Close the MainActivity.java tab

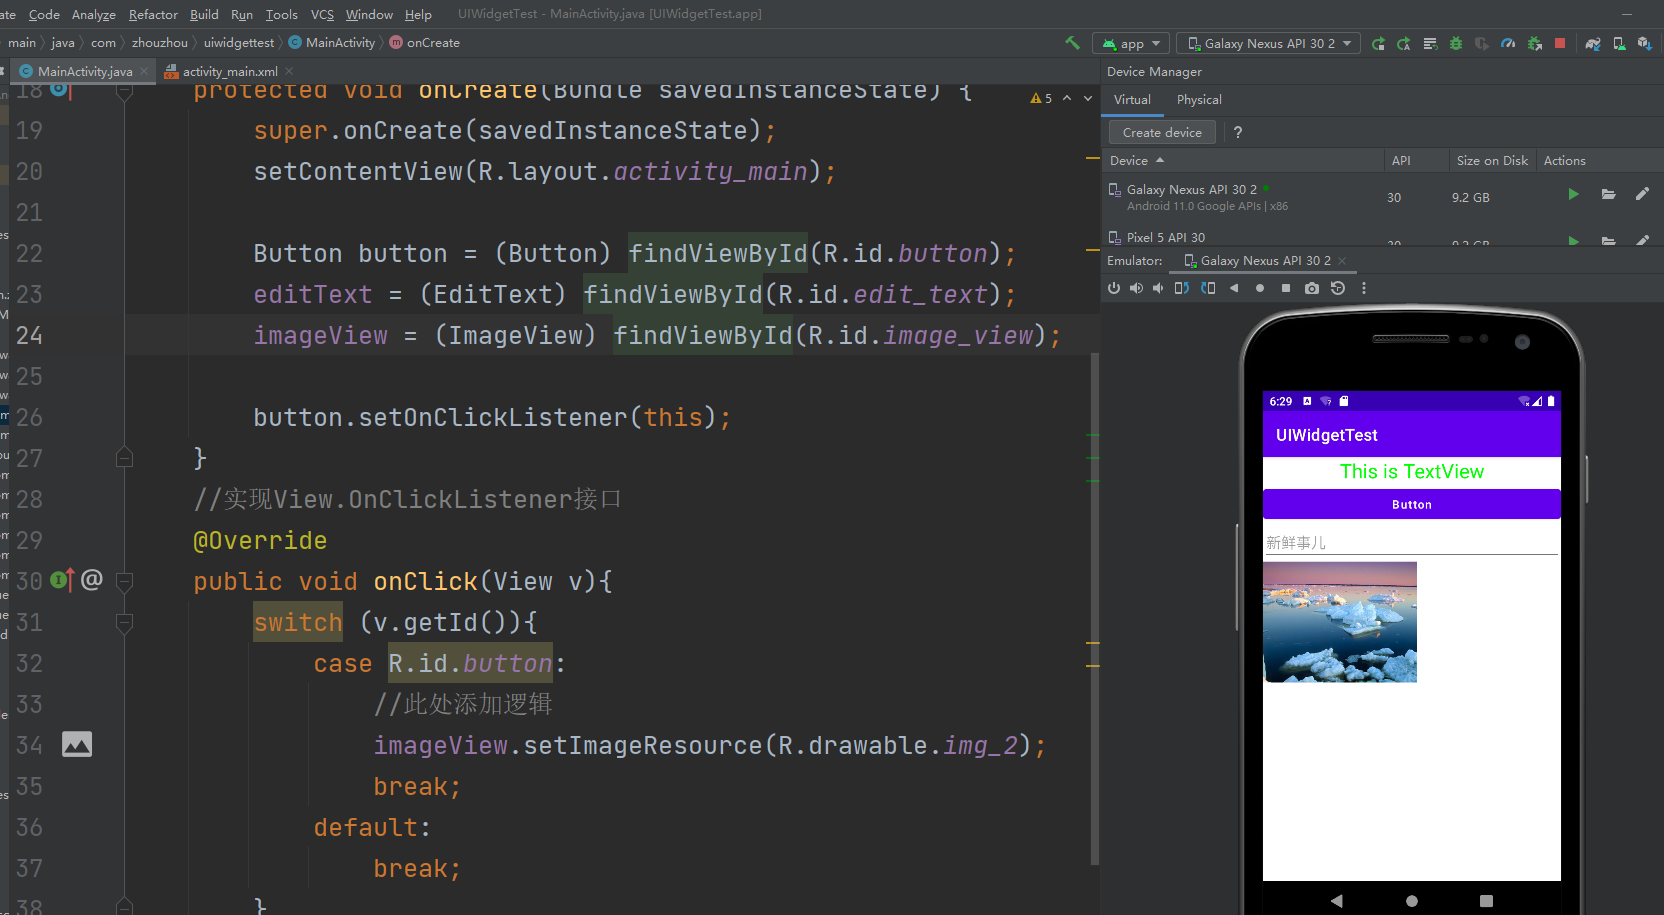[x=144, y=71]
